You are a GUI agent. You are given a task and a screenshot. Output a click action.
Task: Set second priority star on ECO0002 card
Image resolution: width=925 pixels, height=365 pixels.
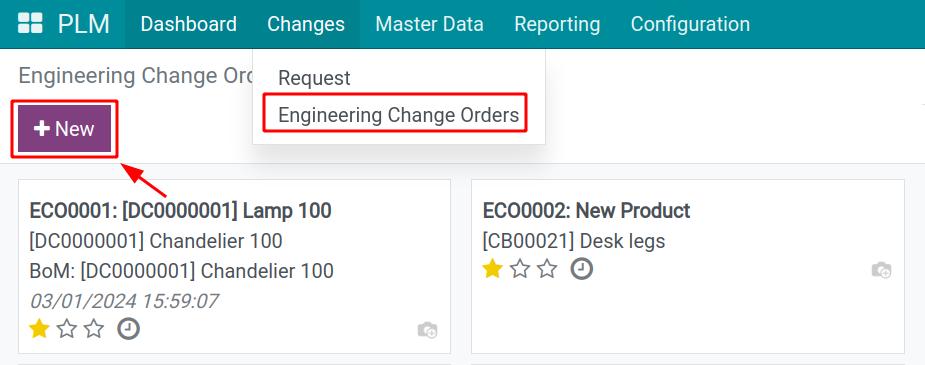520,269
